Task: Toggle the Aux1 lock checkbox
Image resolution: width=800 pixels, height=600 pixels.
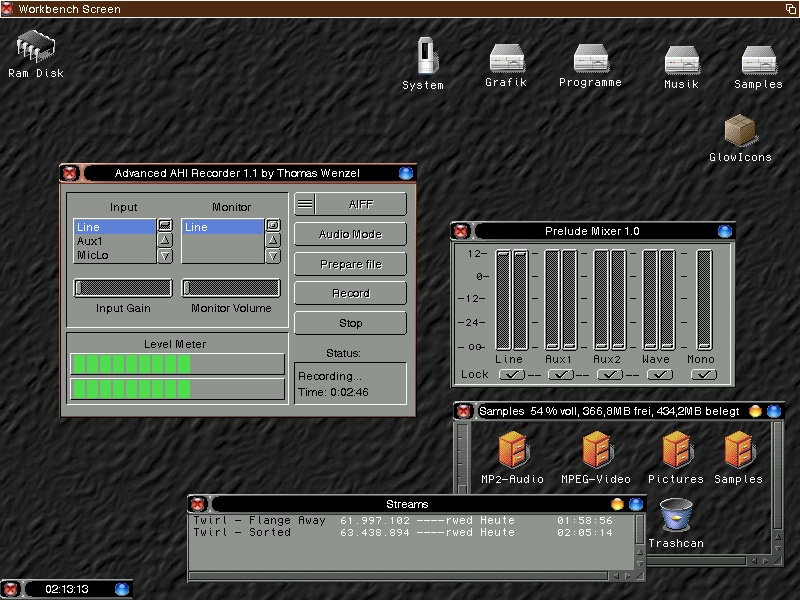Action: pos(560,374)
